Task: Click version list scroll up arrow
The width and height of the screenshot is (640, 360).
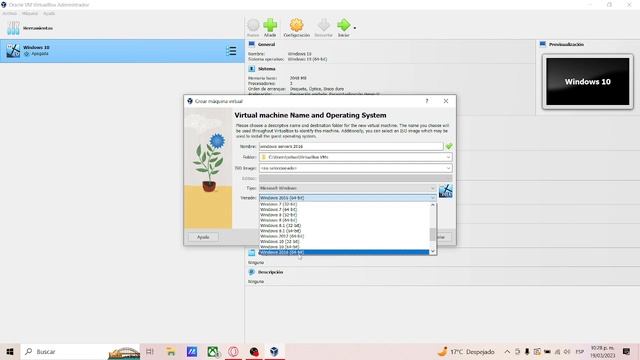Action: 433,205
